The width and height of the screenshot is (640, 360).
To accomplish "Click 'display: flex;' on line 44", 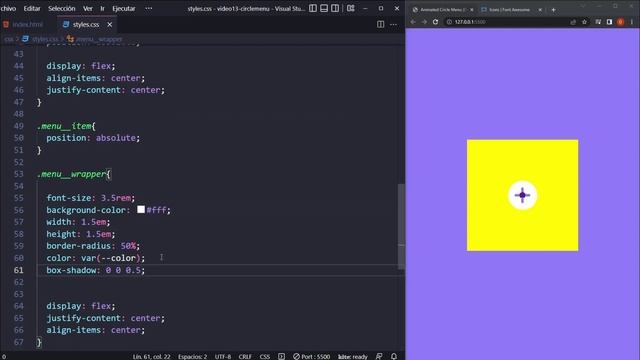I will point(81,66).
